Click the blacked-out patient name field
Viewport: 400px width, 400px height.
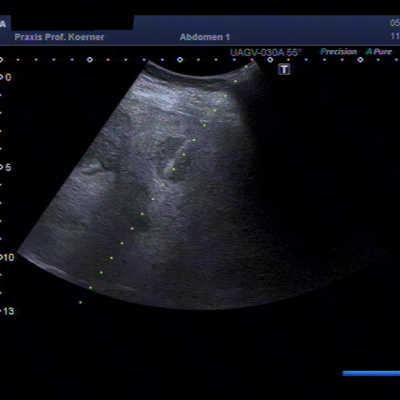coord(72,23)
